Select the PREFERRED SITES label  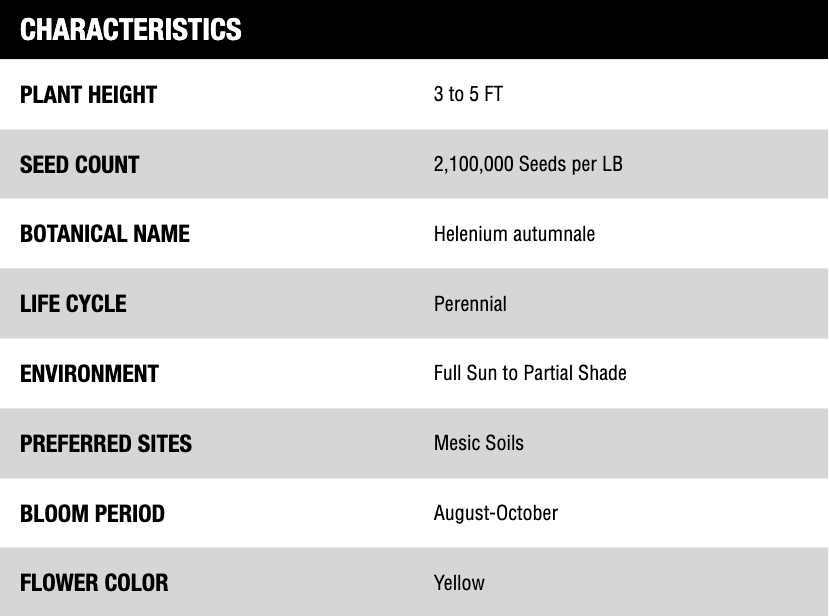[x=106, y=443]
